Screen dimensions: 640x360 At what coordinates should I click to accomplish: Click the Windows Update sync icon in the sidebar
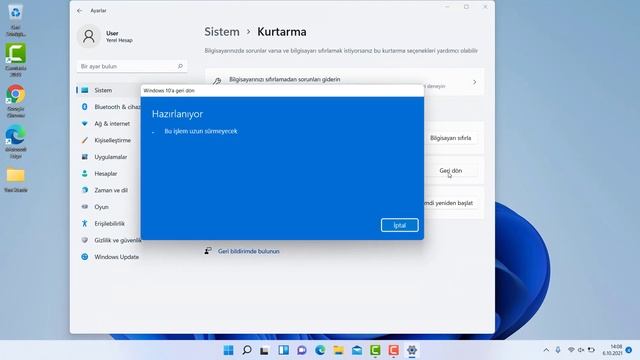(84, 257)
